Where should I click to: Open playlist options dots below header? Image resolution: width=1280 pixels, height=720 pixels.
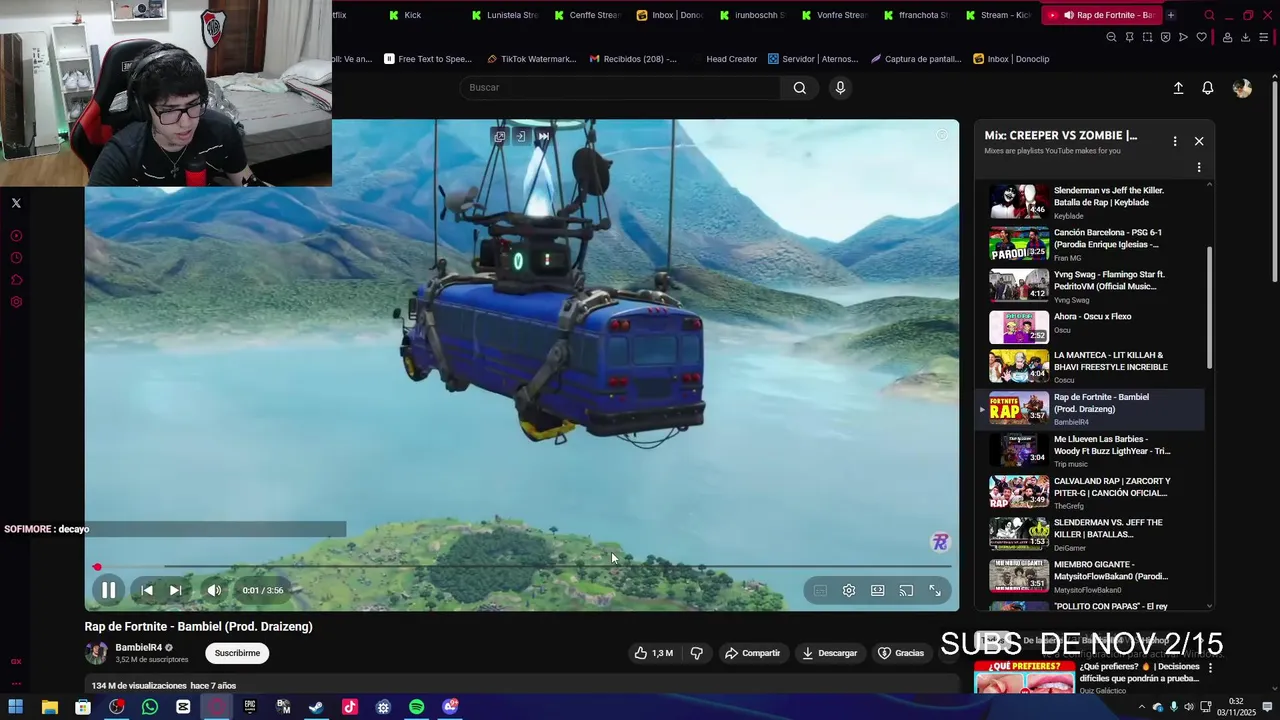point(1199,167)
